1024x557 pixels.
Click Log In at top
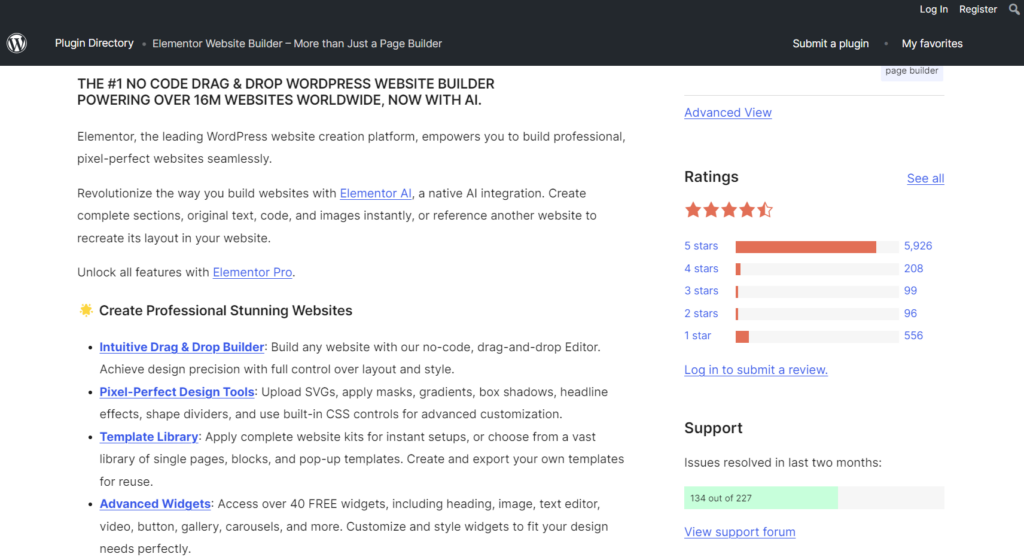click(933, 9)
